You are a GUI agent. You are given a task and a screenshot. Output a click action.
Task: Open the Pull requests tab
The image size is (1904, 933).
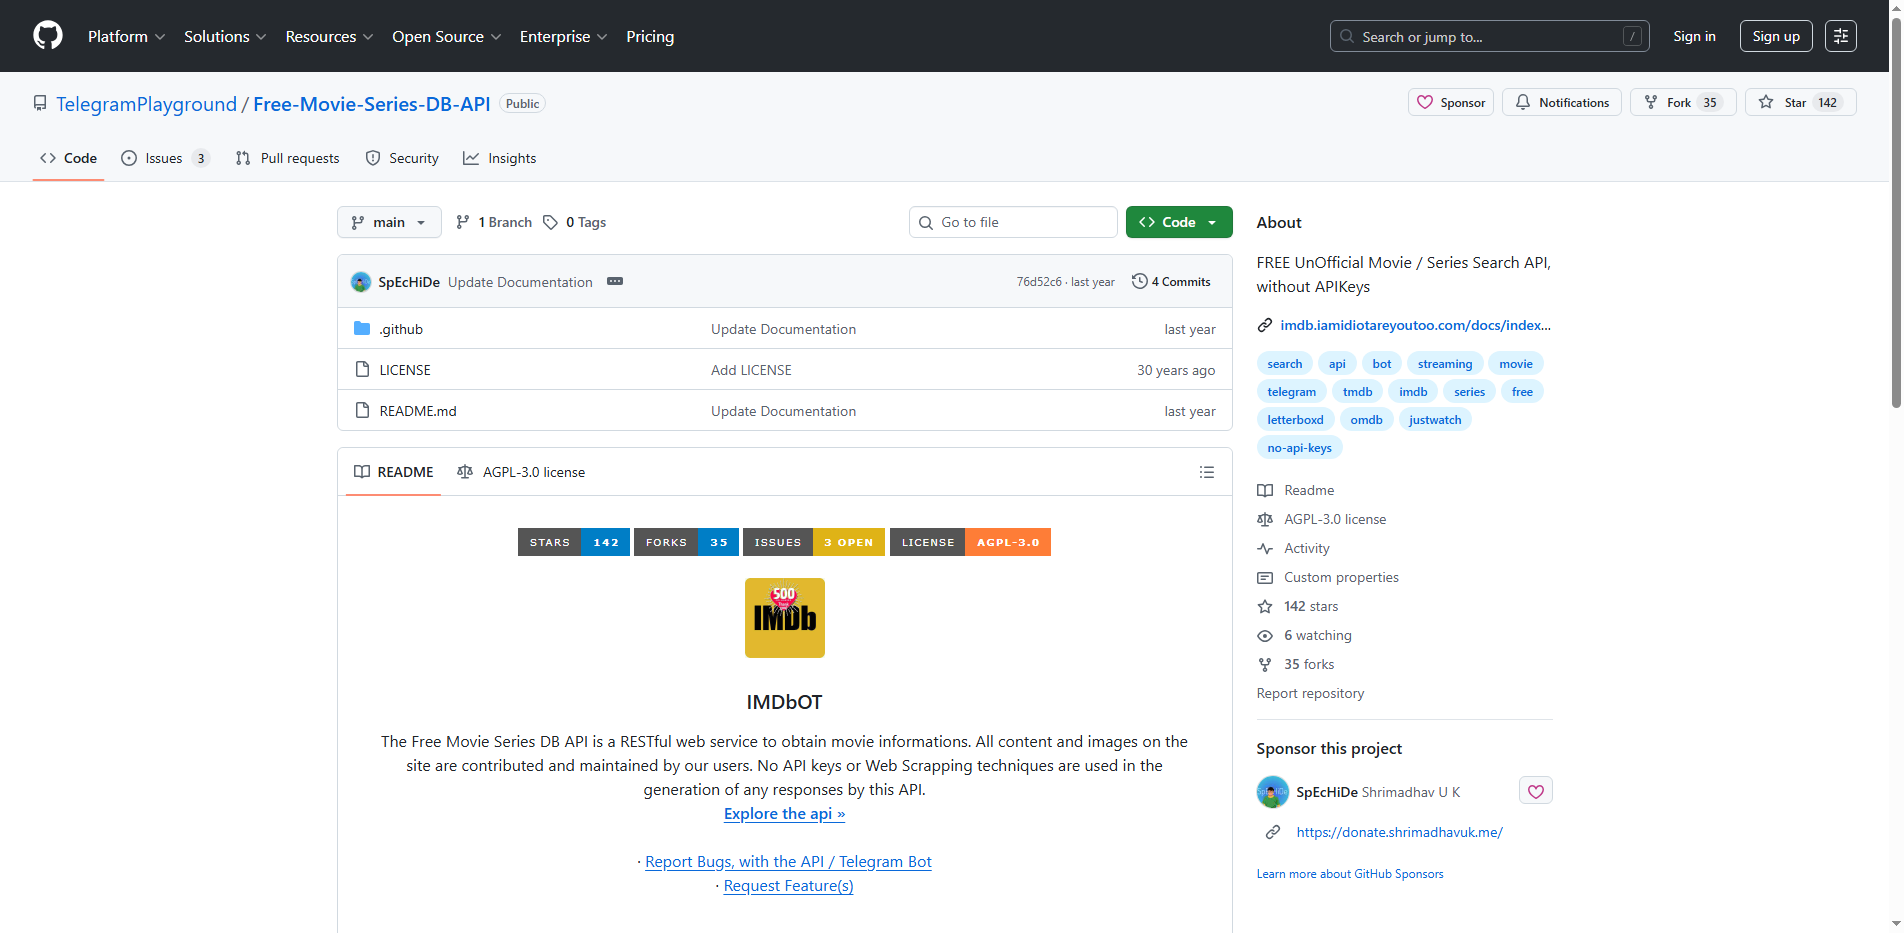coord(287,158)
